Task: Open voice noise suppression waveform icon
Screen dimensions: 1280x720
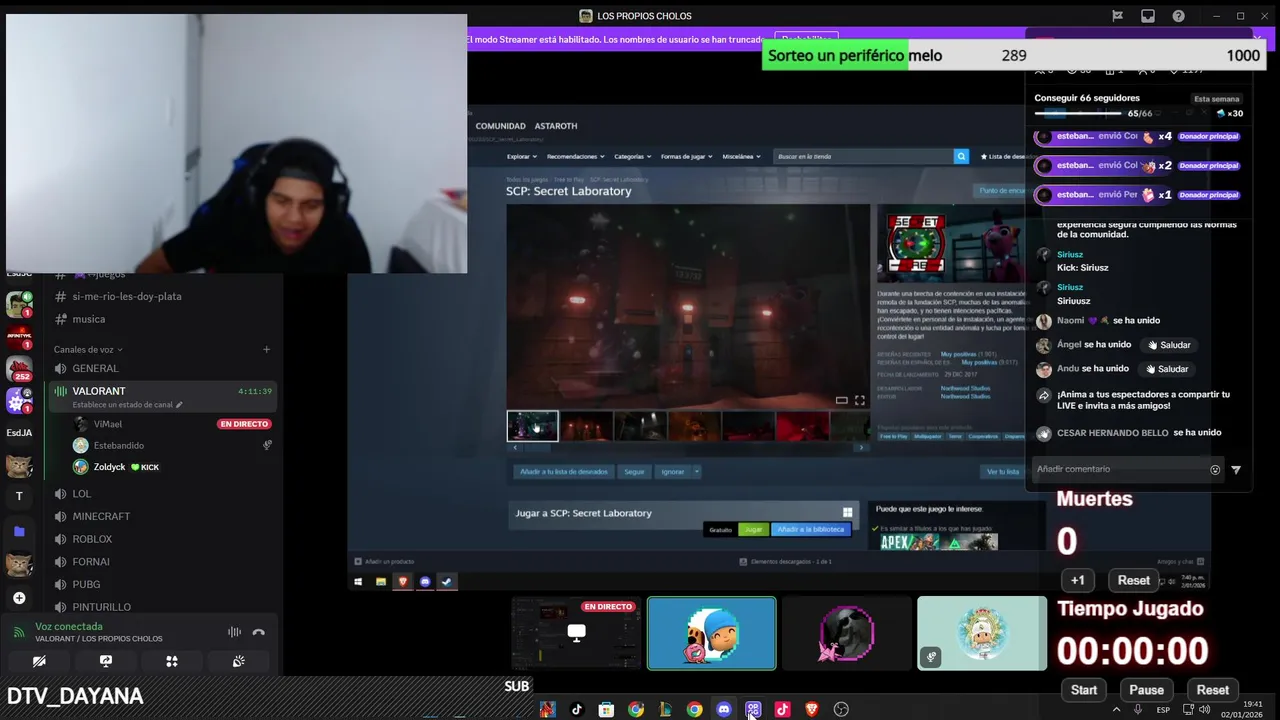Action: pos(234,632)
